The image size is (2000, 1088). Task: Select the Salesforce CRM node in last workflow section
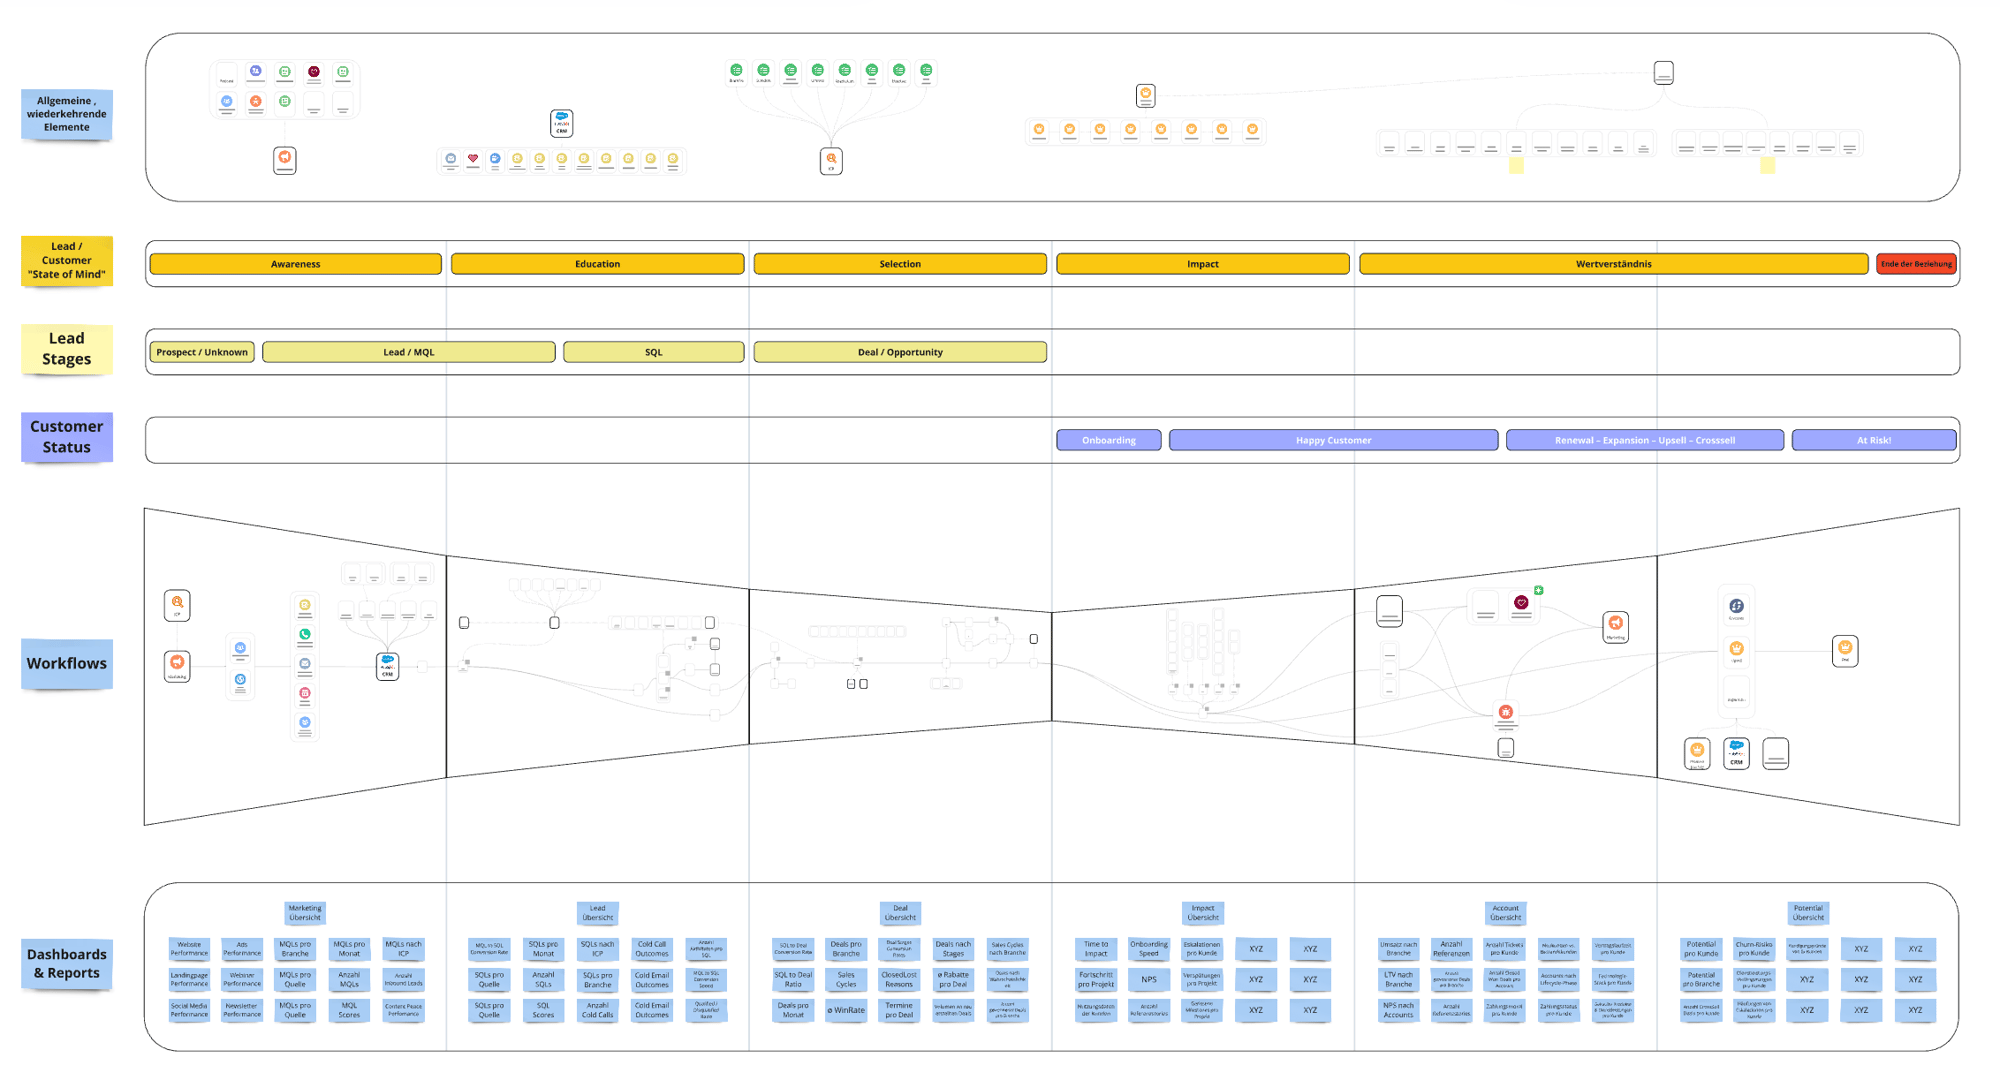(1737, 753)
